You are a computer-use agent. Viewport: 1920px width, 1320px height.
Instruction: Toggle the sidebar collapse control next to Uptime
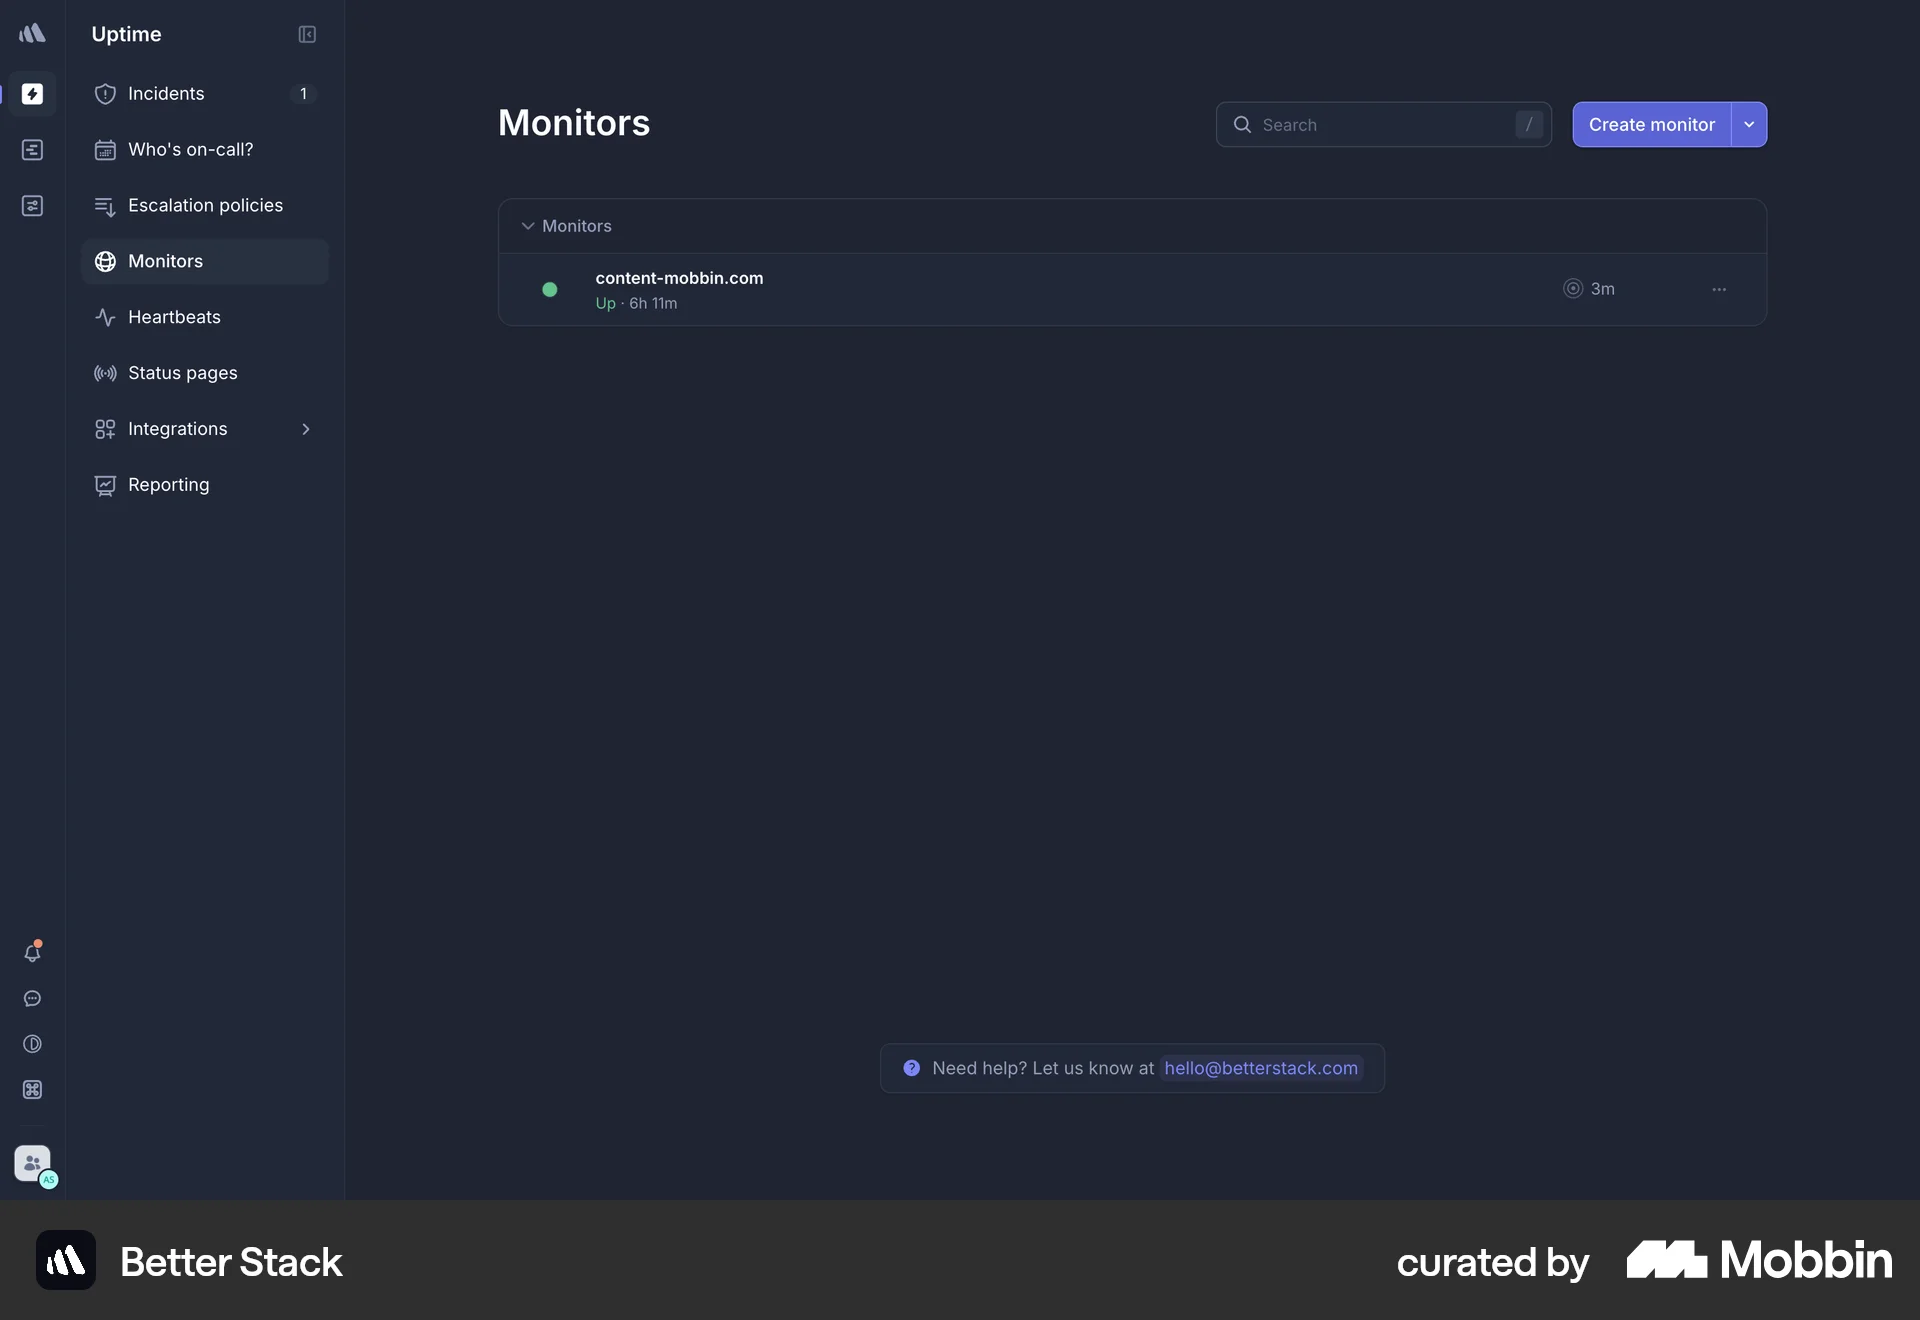[x=307, y=35]
